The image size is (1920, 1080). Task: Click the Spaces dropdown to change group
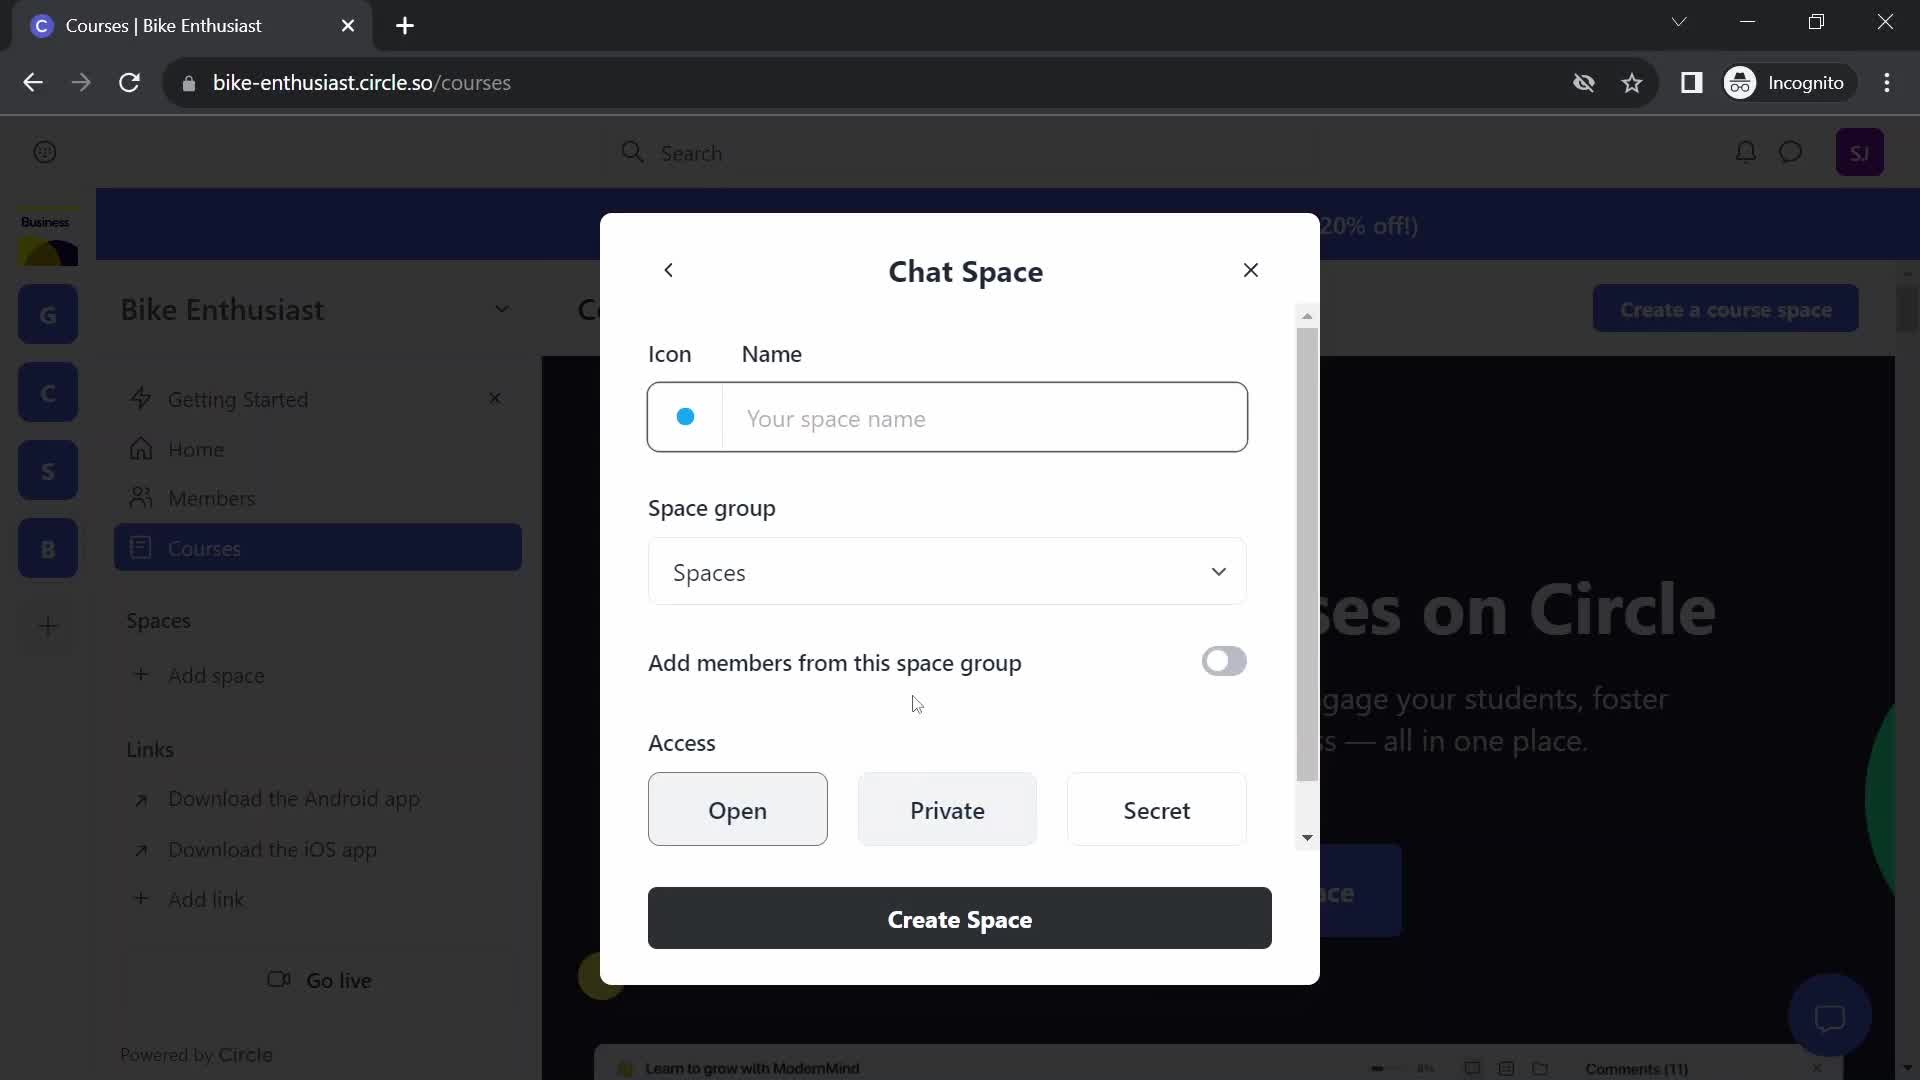point(949,572)
